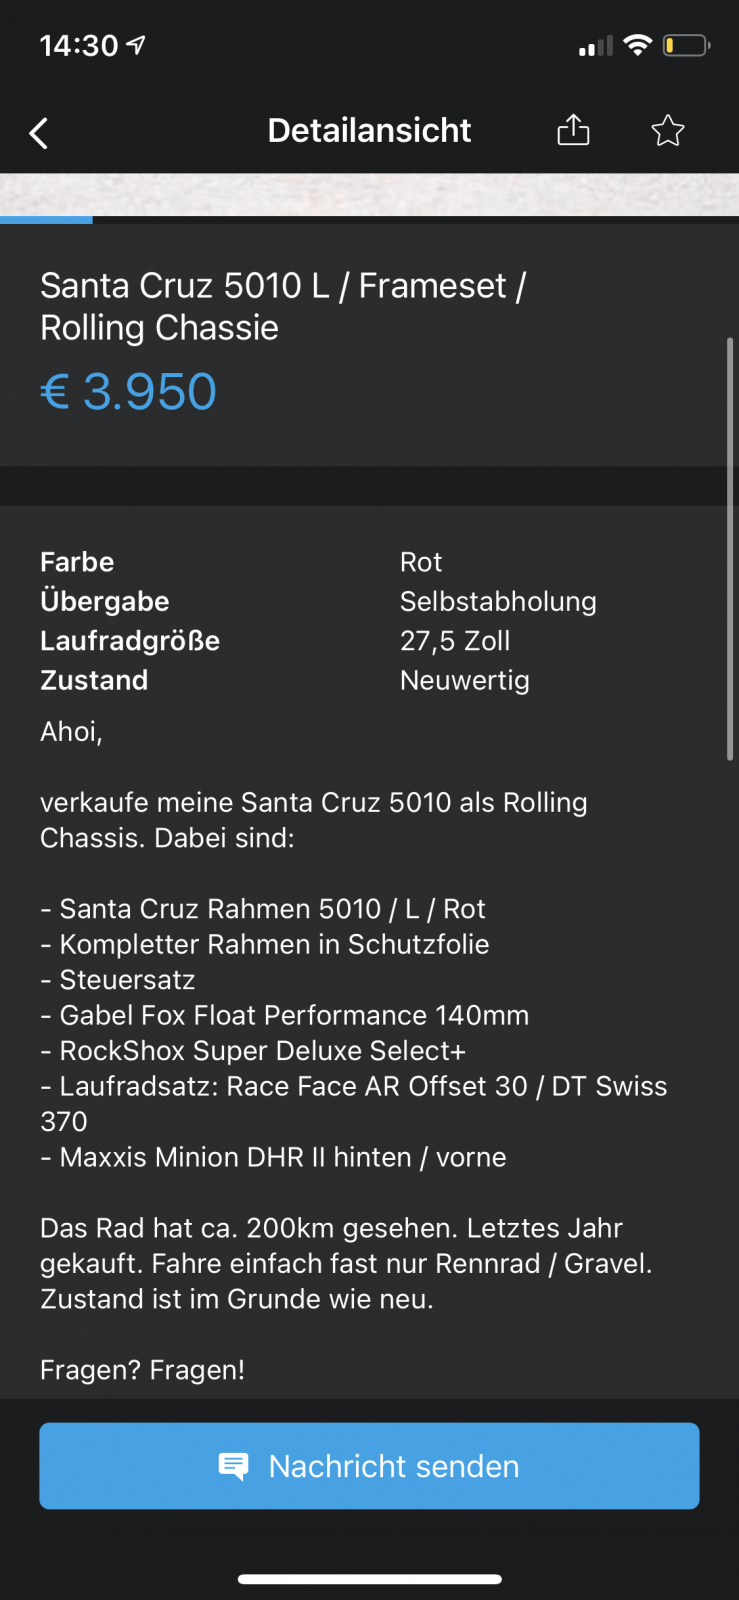Tap the speech bubble message icon
The height and width of the screenshot is (1600, 739).
(233, 1466)
